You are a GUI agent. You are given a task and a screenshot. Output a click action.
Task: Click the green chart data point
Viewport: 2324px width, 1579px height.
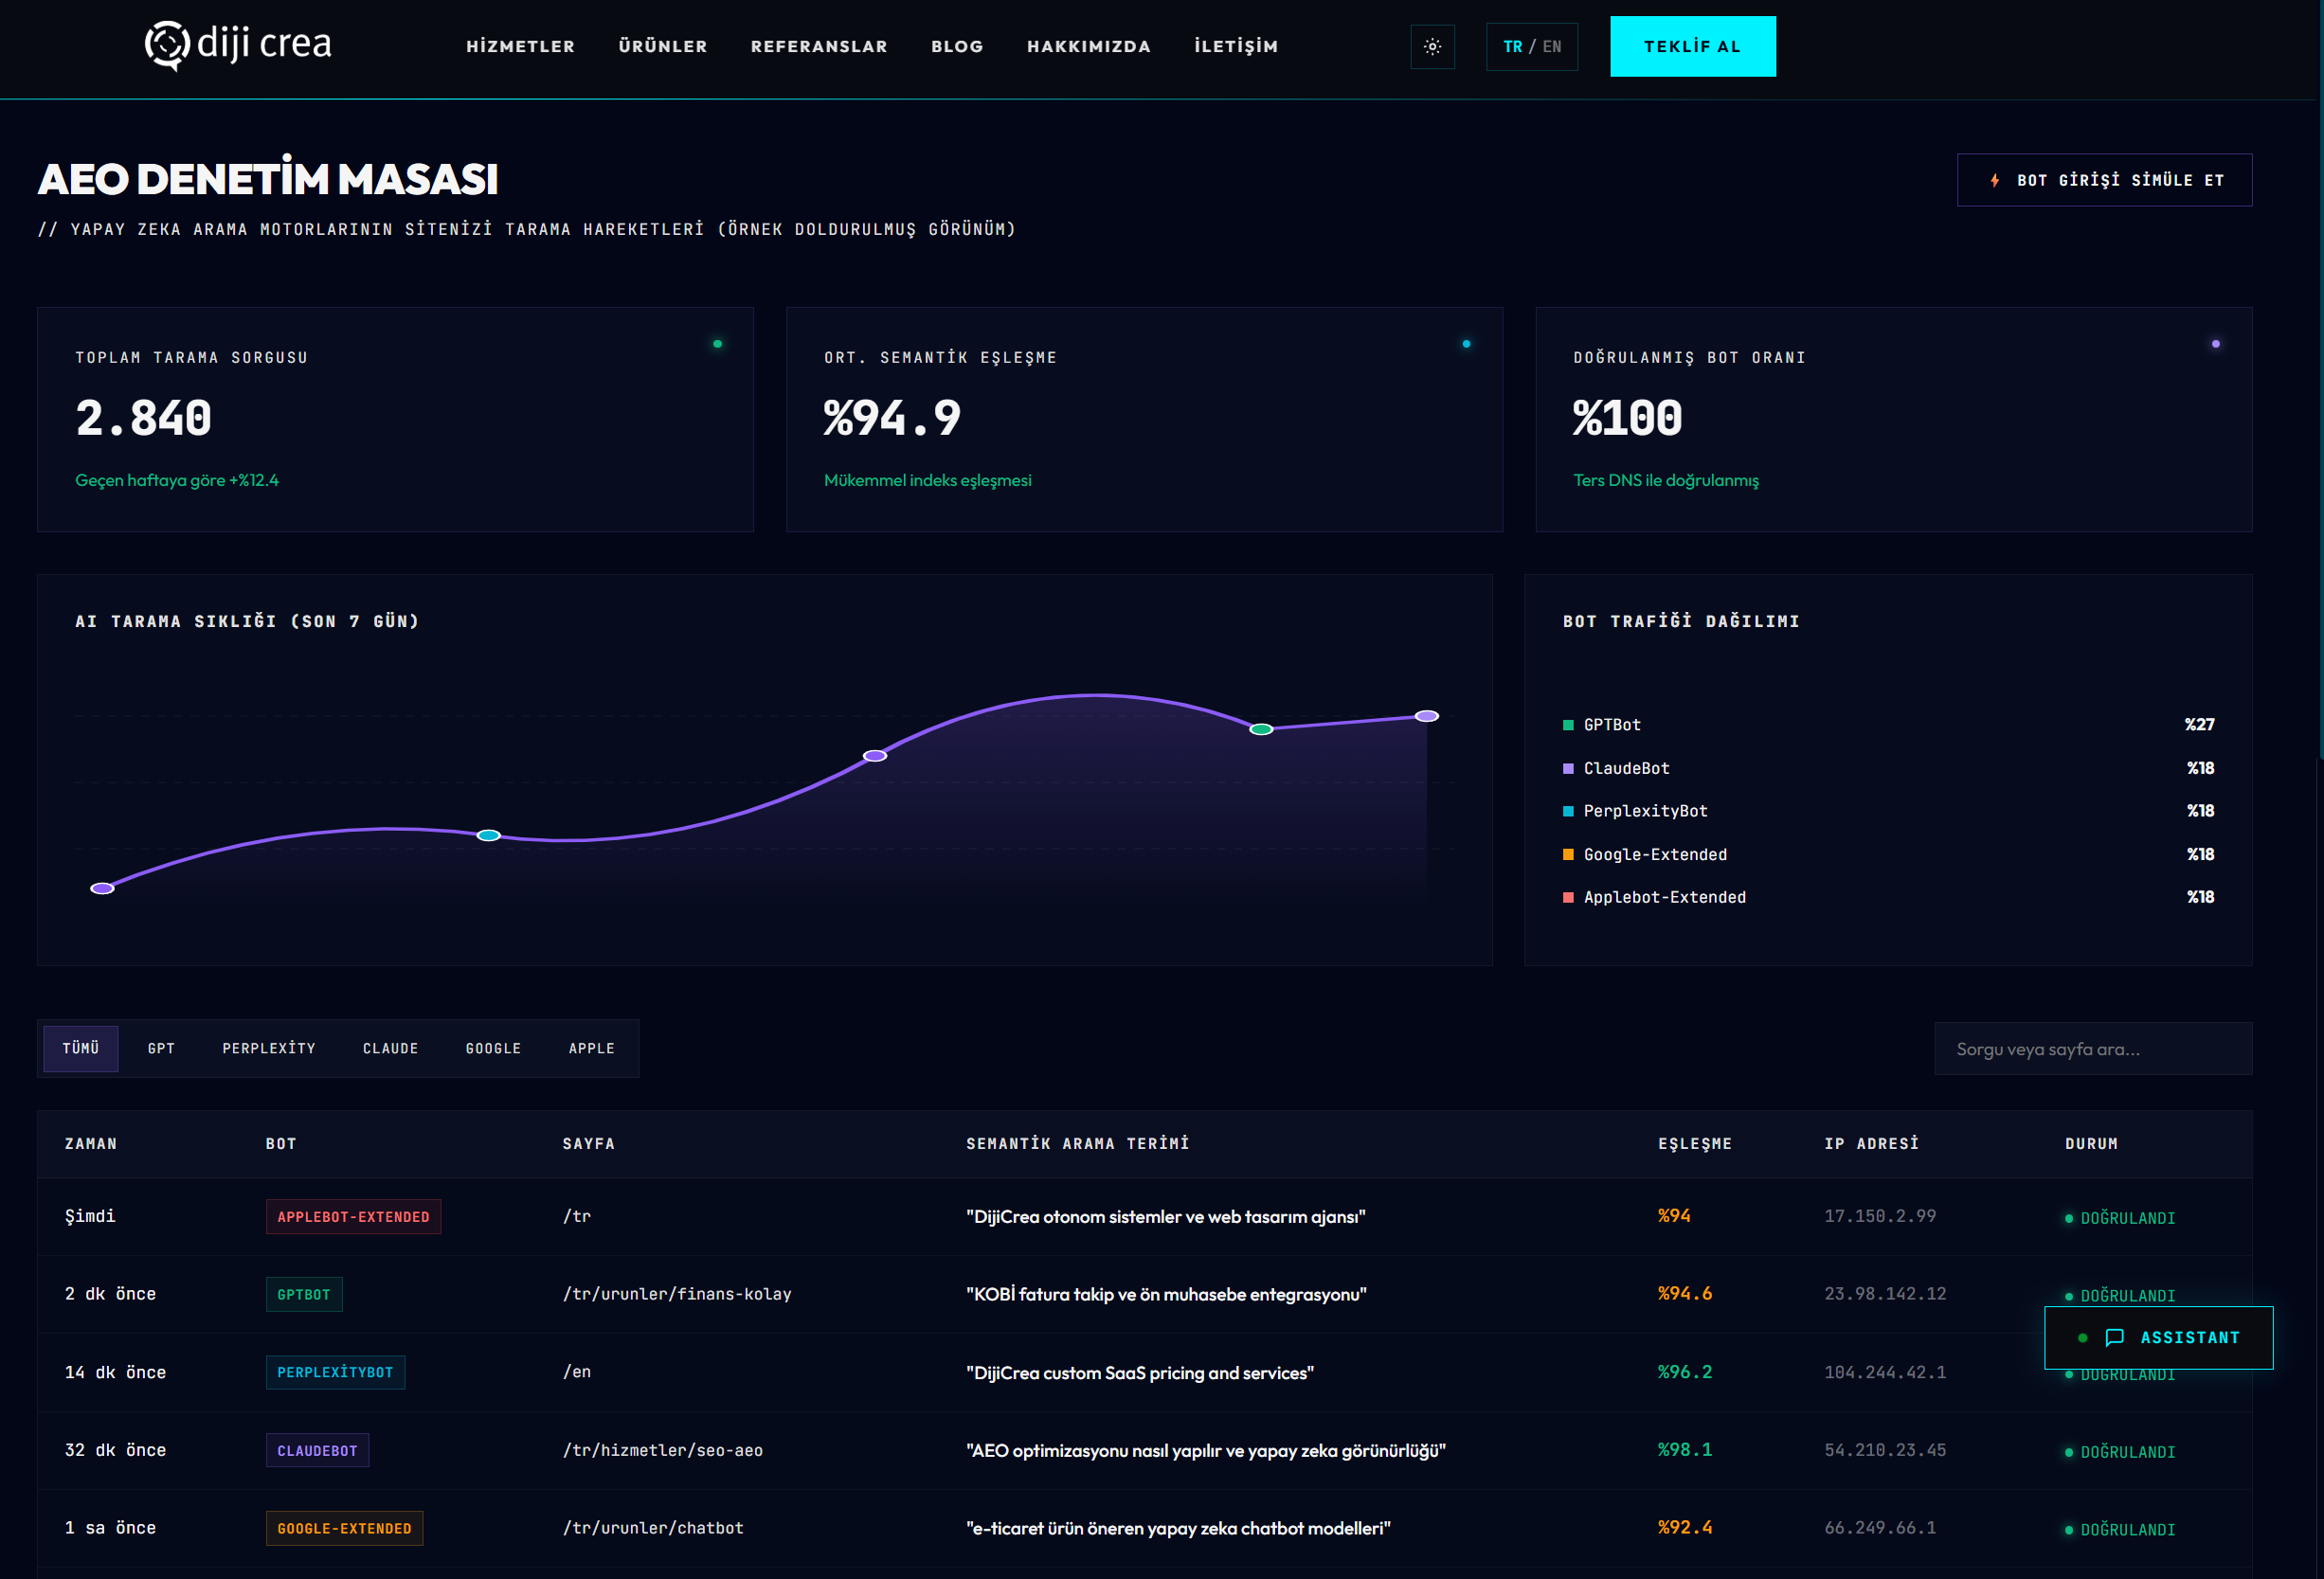pyautogui.click(x=1261, y=729)
